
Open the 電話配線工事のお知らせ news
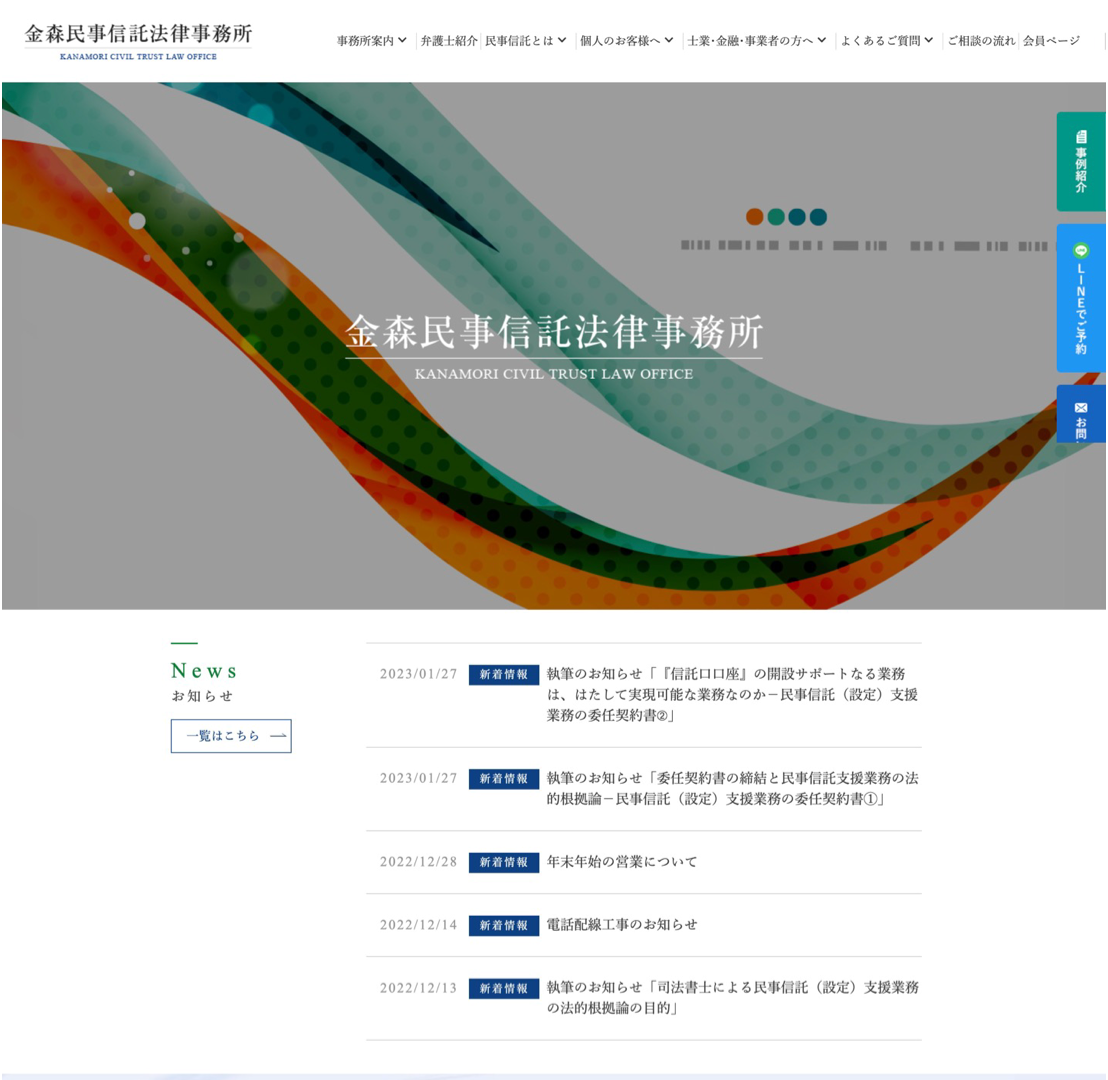(622, 925)
